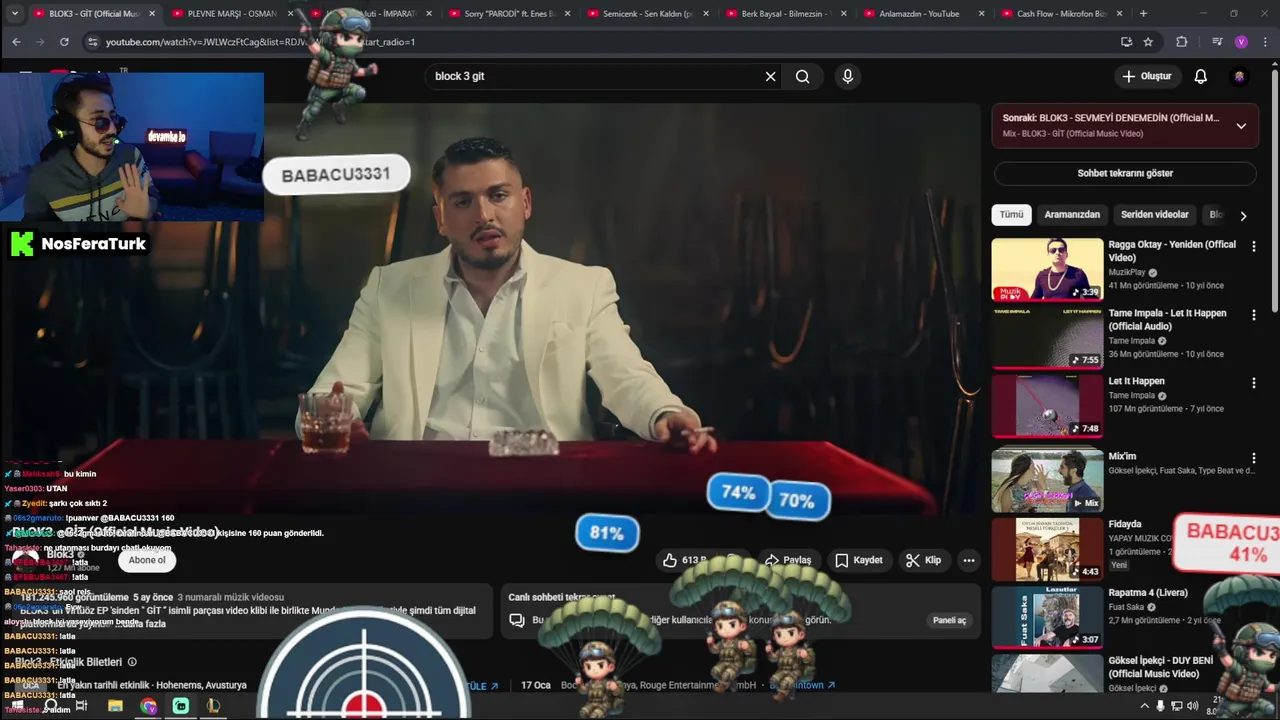Open options for Ragga Oktay - Yeniden video
The image size is (1280, 720).
1253,246
